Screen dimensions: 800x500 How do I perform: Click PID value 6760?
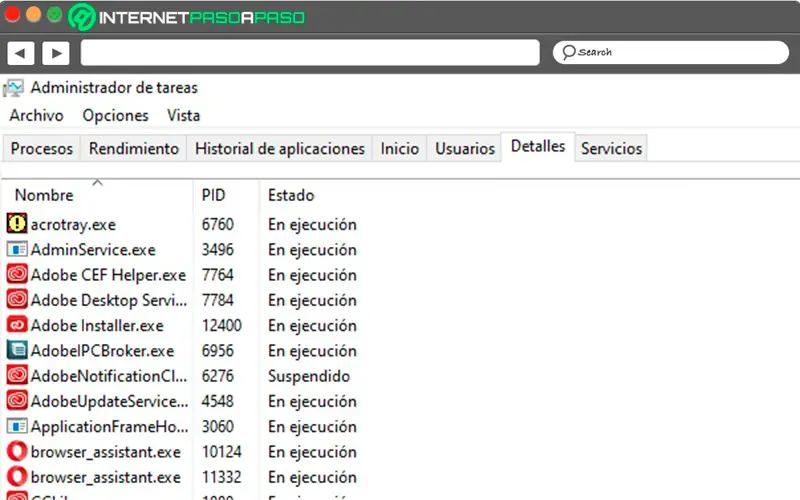click(x=217, y=224)
